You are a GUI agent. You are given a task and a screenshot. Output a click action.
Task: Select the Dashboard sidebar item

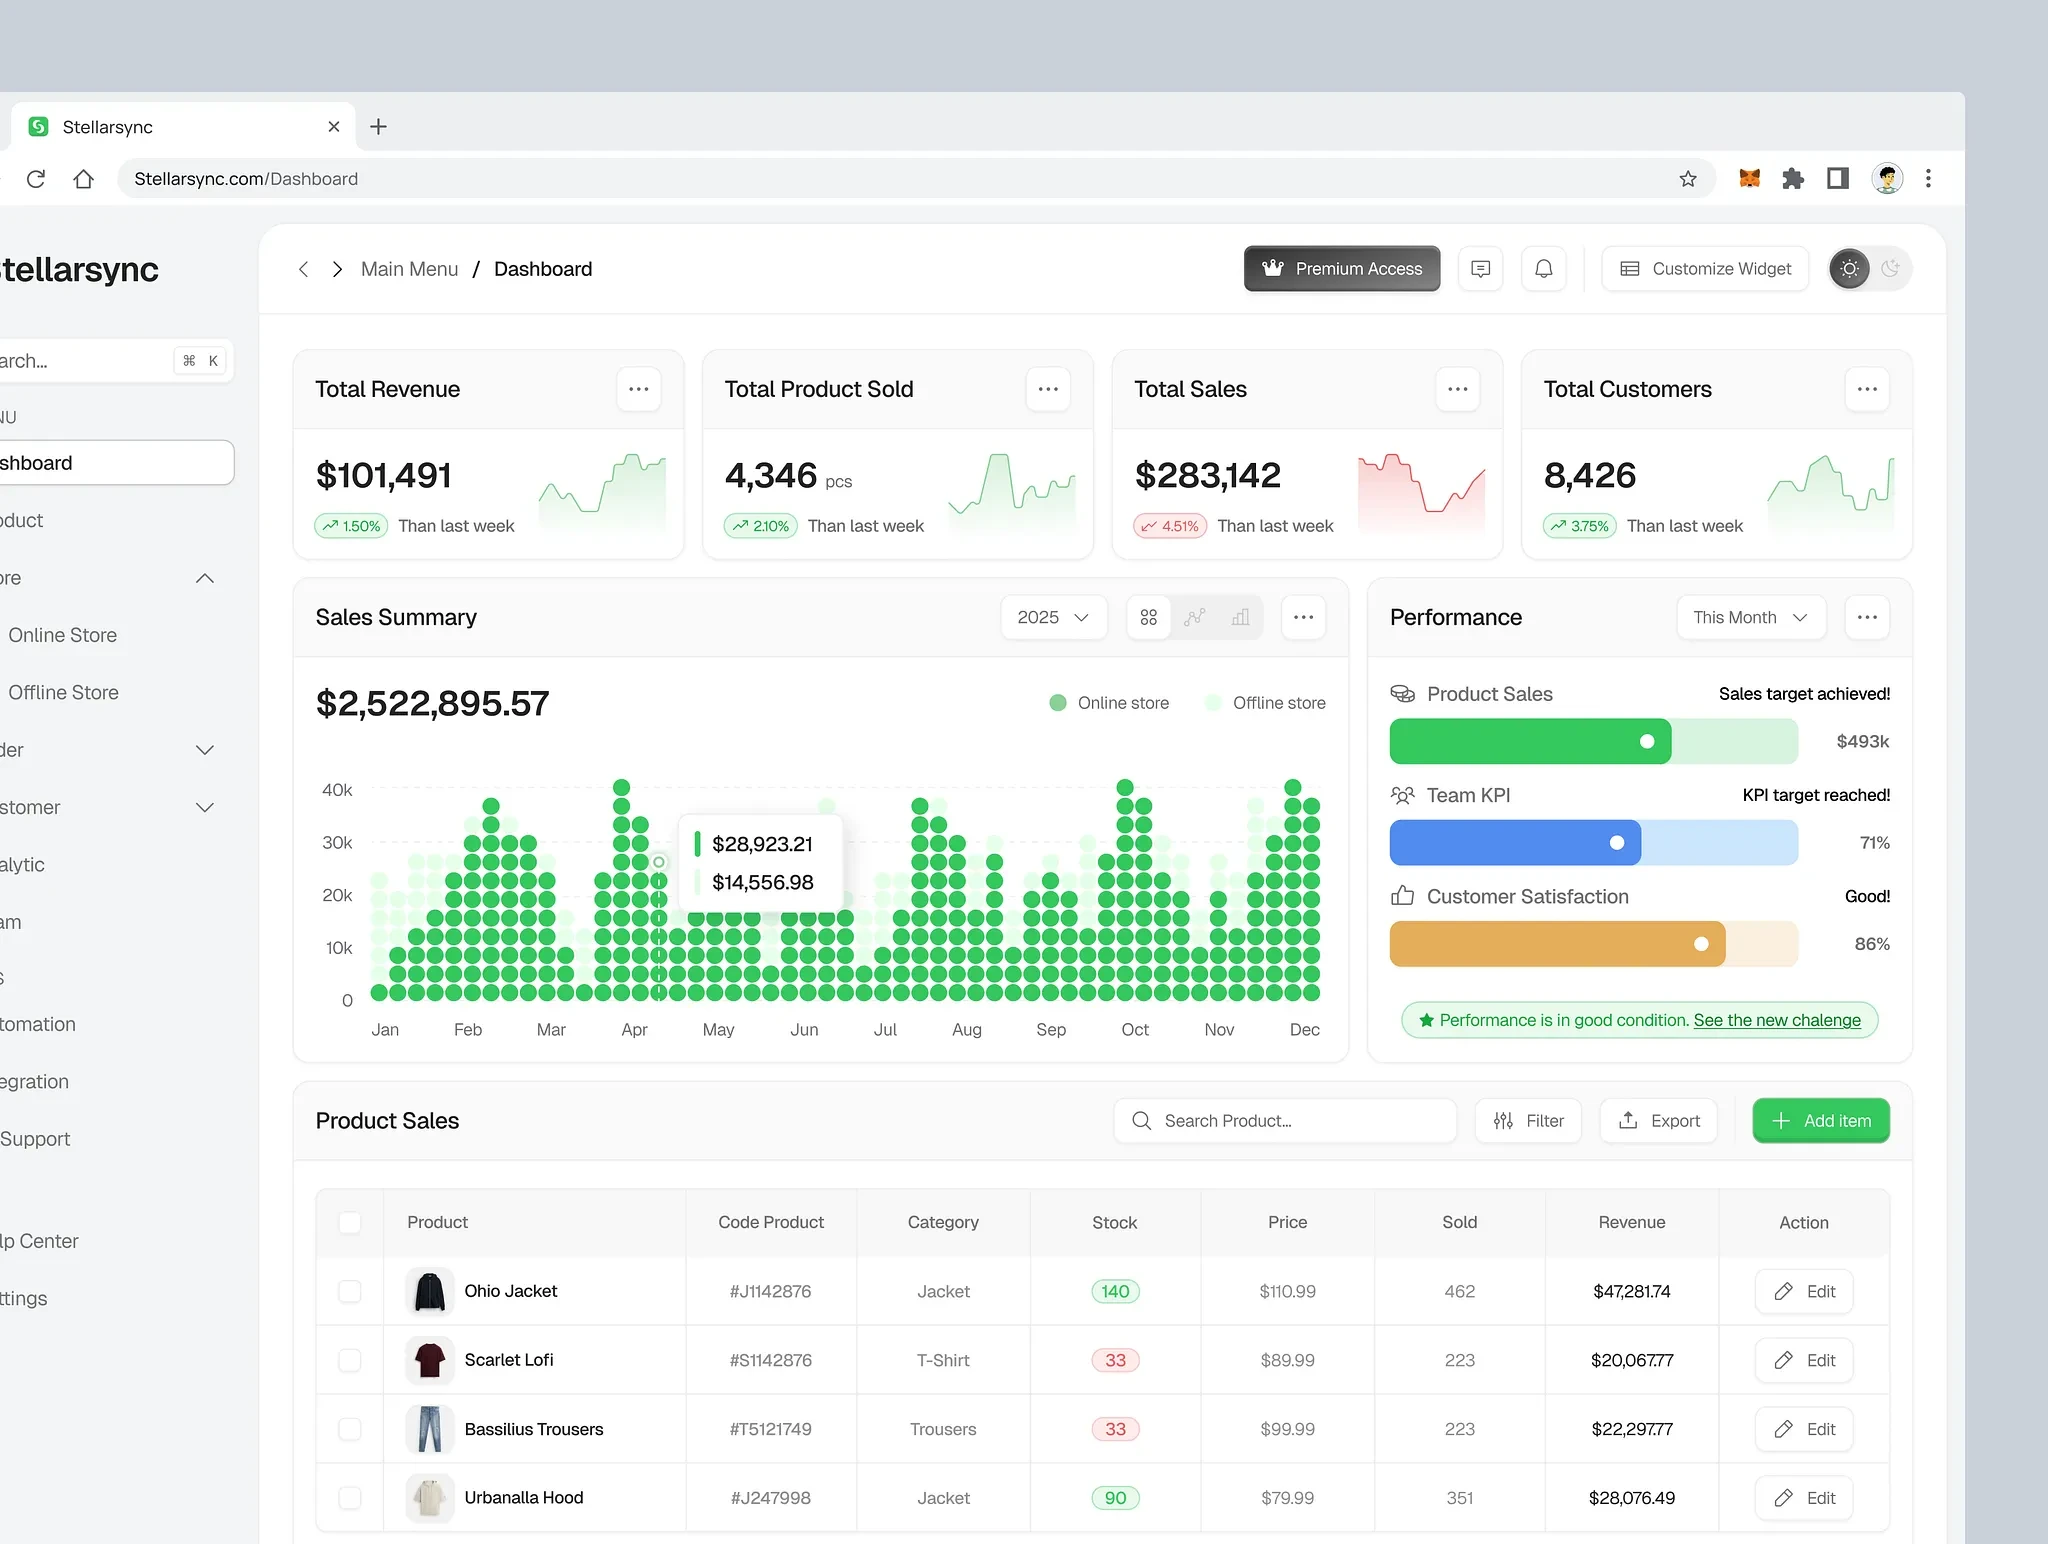[115, 463]
